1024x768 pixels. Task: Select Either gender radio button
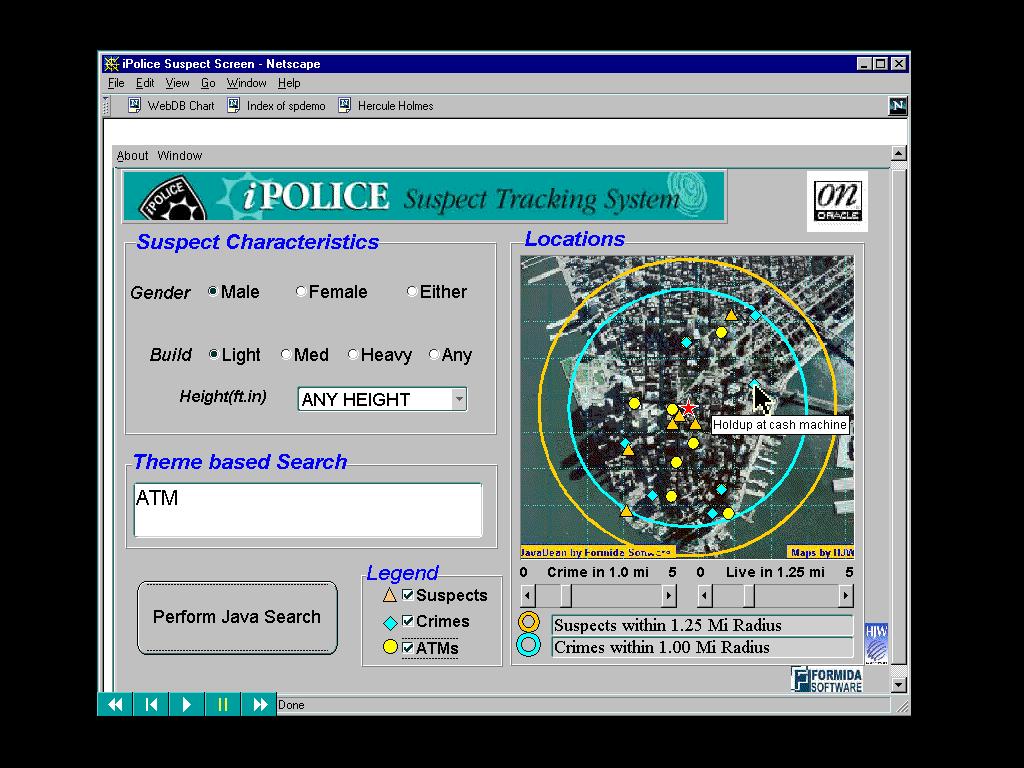pos(411,291)
